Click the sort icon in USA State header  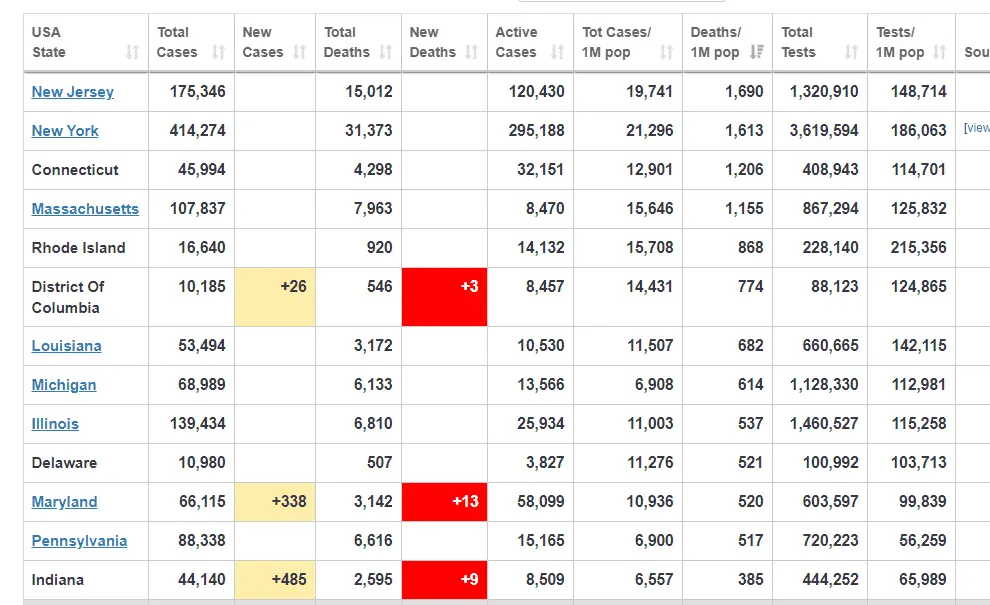click(x=132, y=52)
